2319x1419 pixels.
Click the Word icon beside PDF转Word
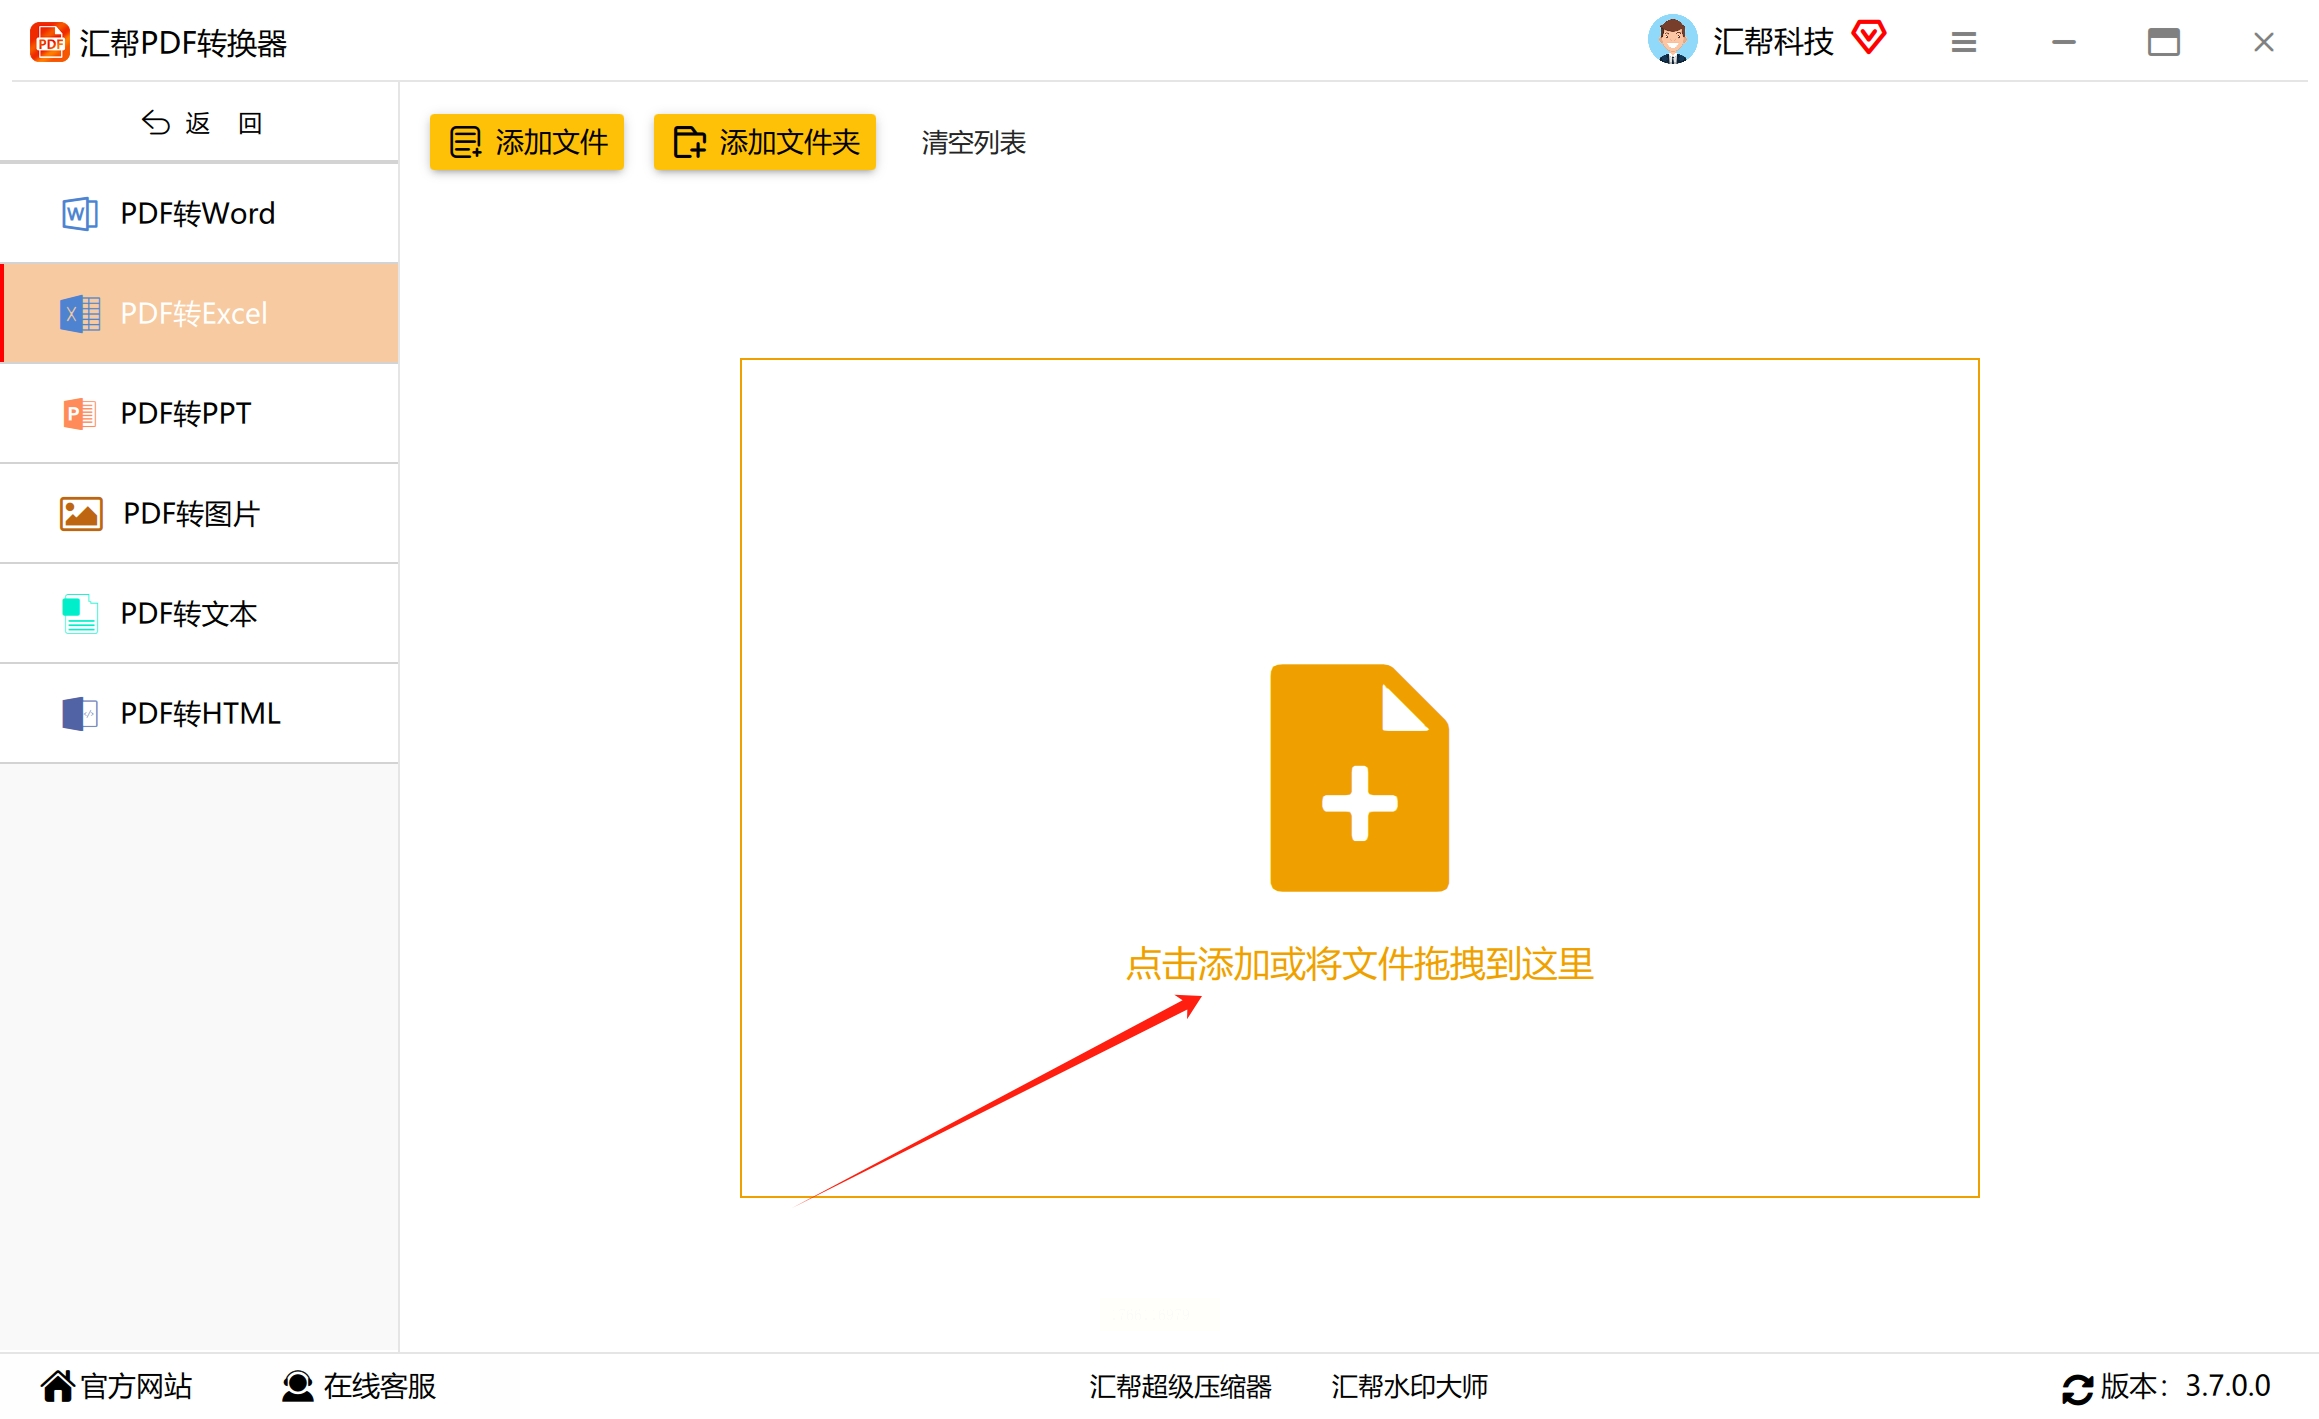click(79, 213)
